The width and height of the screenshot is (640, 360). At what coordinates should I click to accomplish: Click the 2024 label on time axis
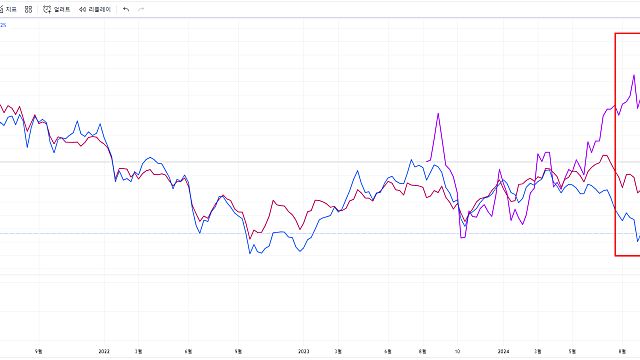click(x=503, y=351)
